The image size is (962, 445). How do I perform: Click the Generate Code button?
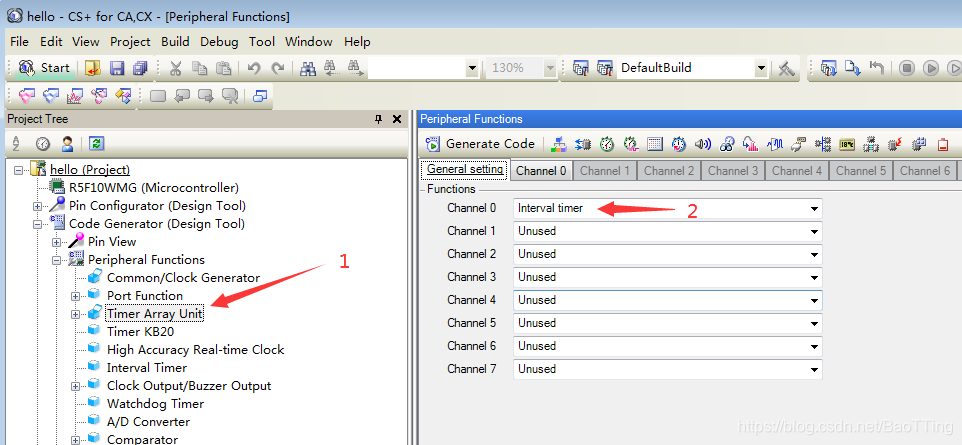480,144
